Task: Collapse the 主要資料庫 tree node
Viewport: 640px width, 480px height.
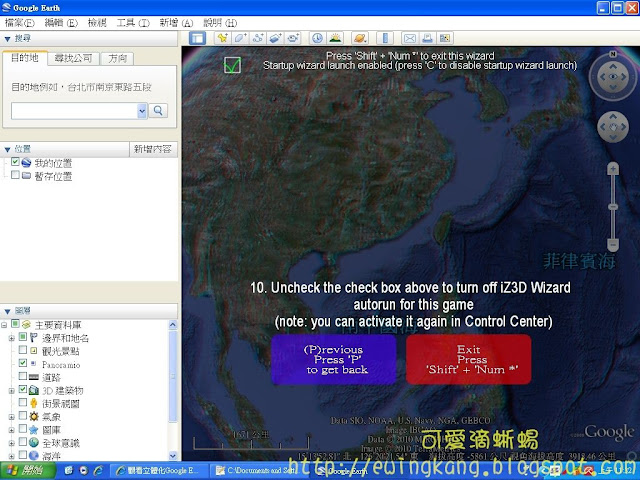Action: click(4, 325)
